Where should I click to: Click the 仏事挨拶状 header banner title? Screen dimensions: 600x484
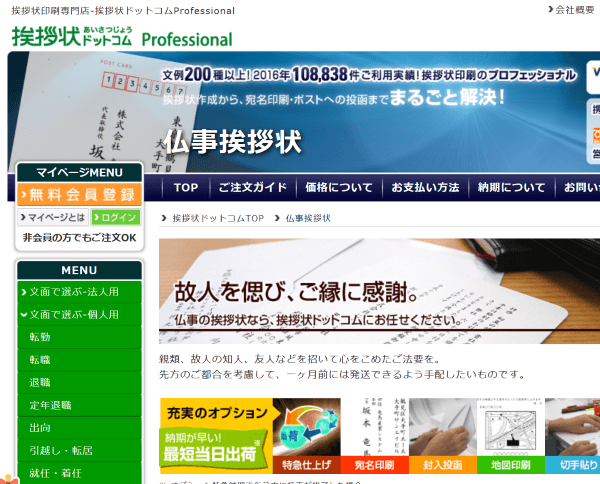(233, 142)
